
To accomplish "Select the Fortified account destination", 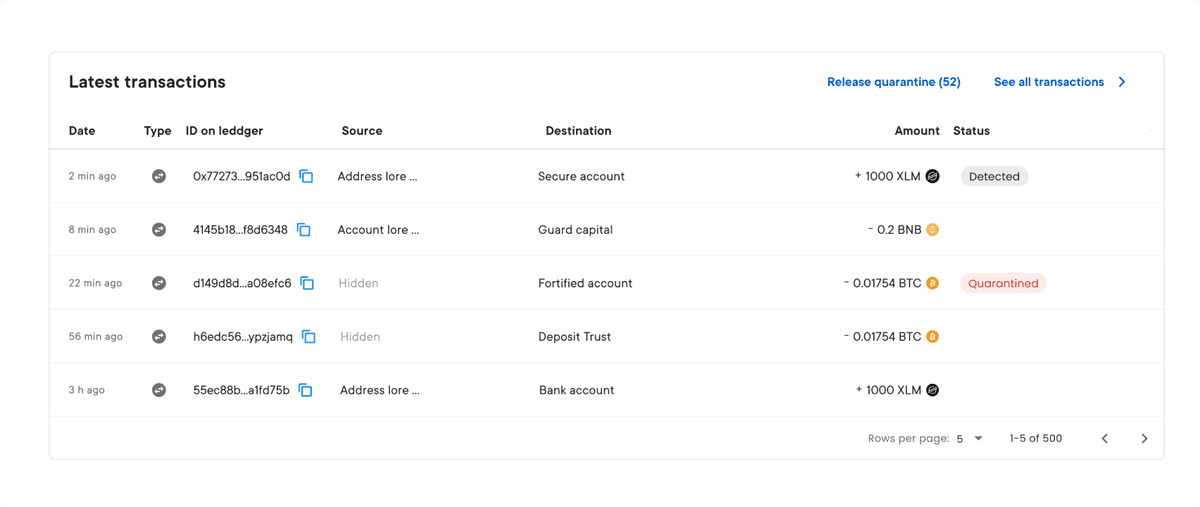I will pos(585,284).
